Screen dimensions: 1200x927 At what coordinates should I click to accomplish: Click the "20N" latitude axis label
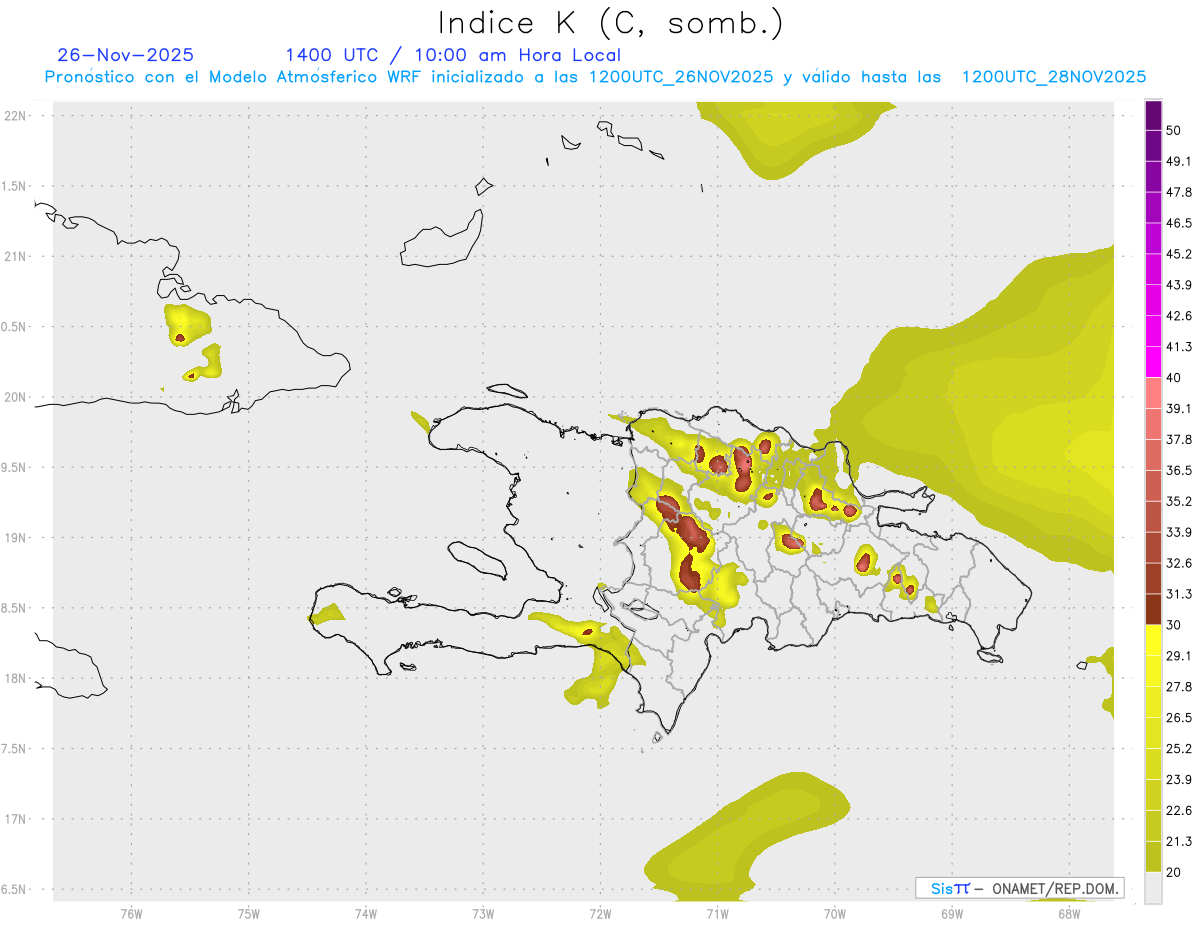(16, 397)
